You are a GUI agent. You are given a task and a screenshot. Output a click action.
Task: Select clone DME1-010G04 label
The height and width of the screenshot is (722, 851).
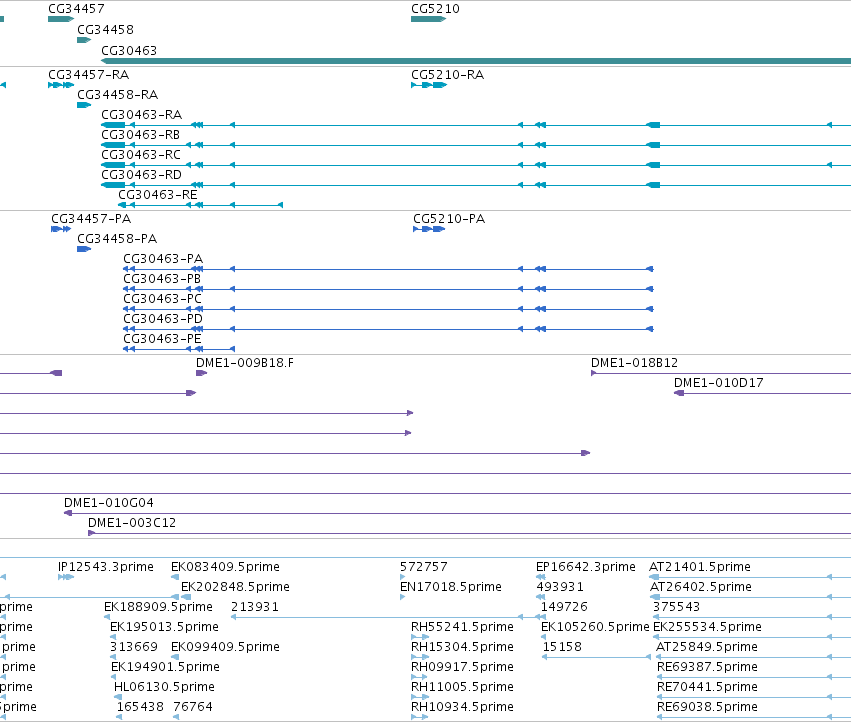[109, 503]
